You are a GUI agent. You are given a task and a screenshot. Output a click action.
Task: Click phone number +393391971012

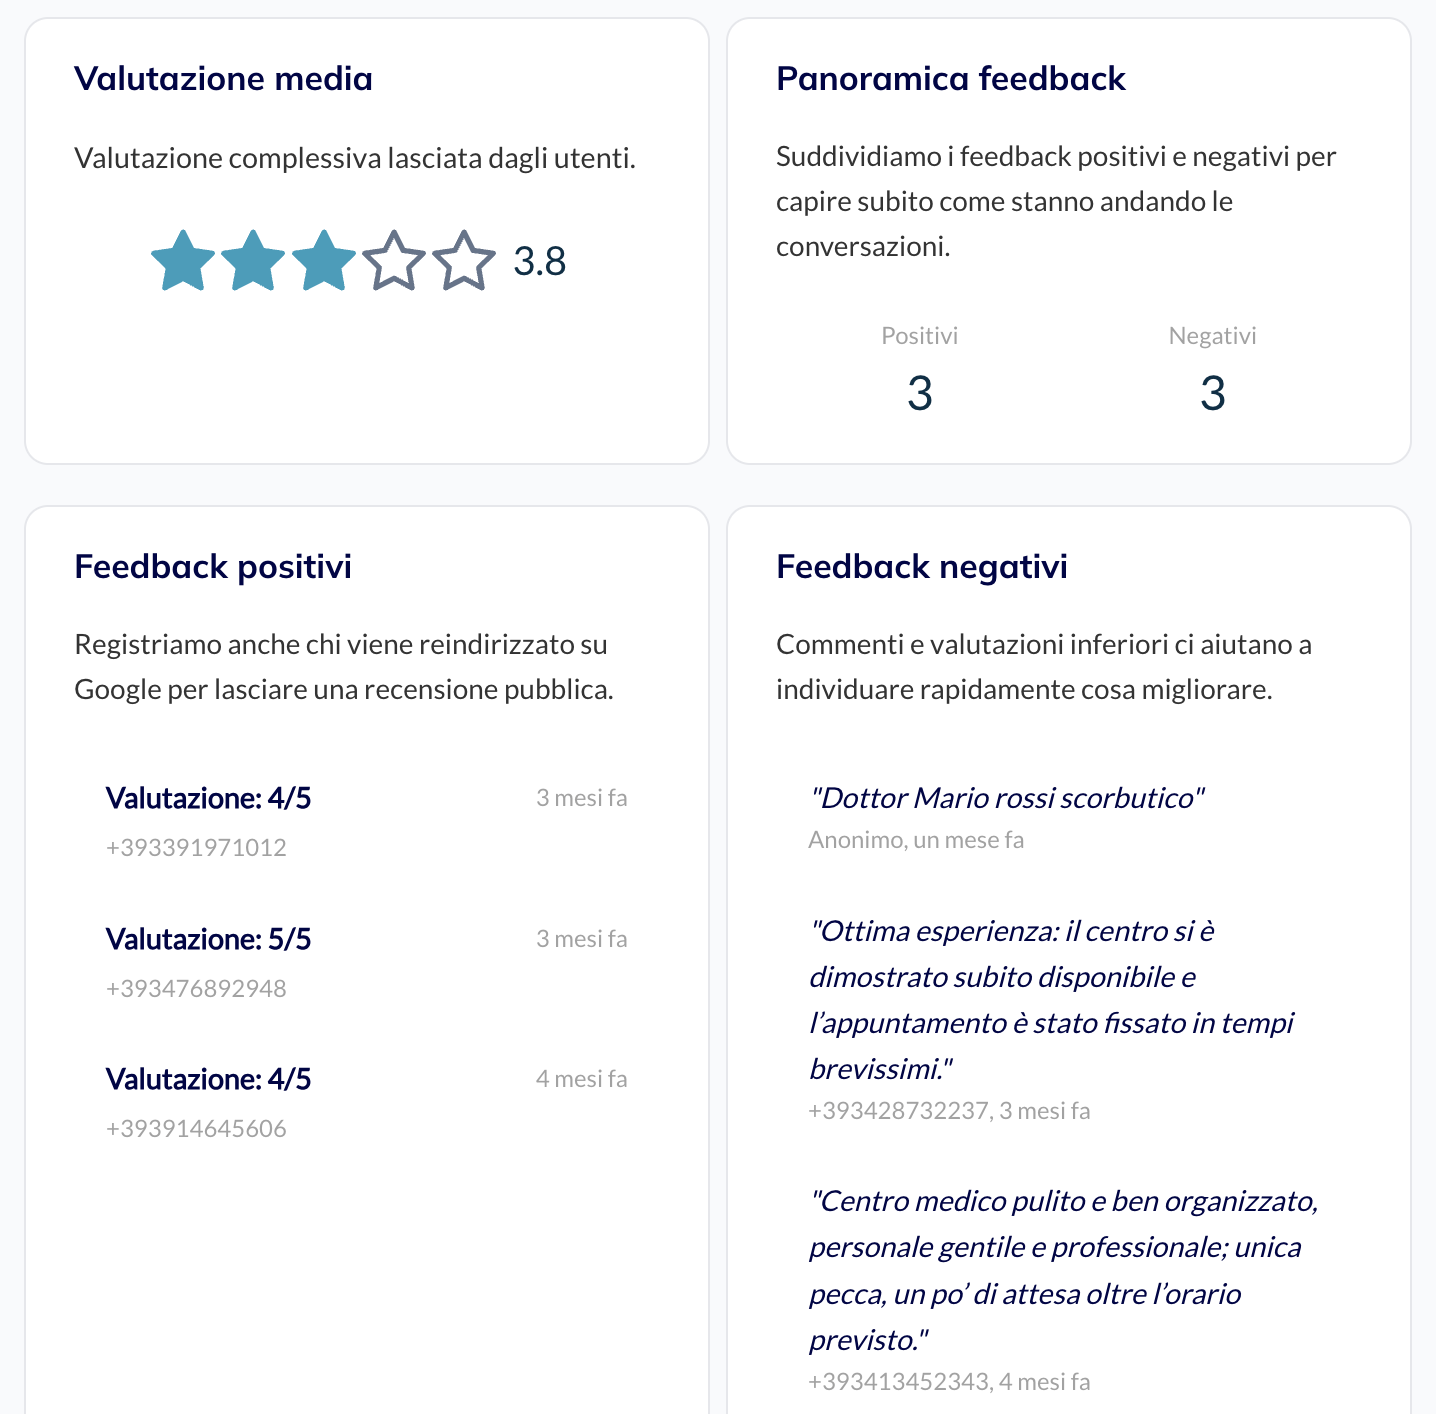(195, 847)
